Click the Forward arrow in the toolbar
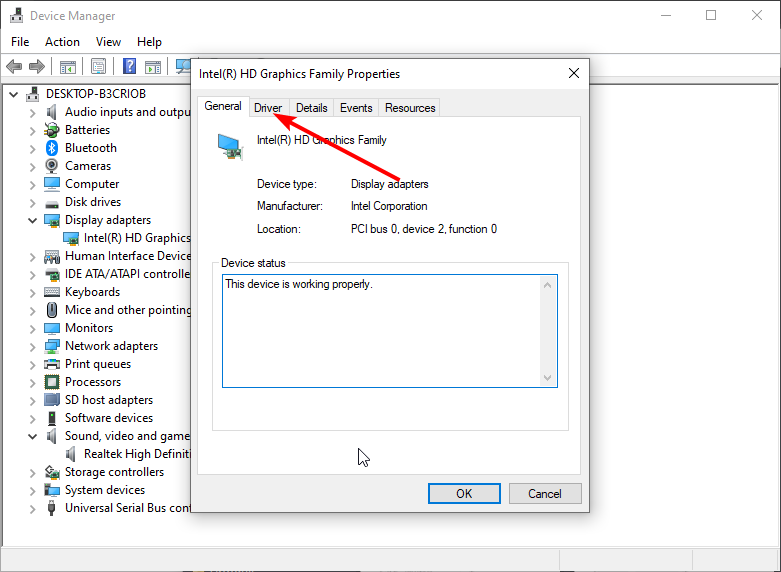This screenshot has height=572, width=781. click(x=37, y=66)
